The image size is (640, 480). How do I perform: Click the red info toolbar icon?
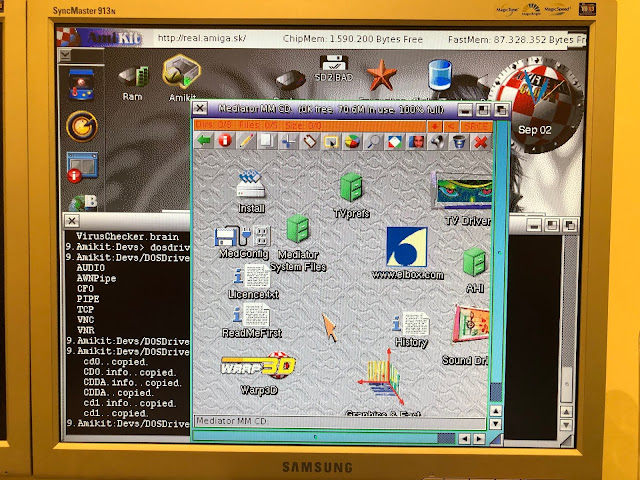click(x=225, y=141)
